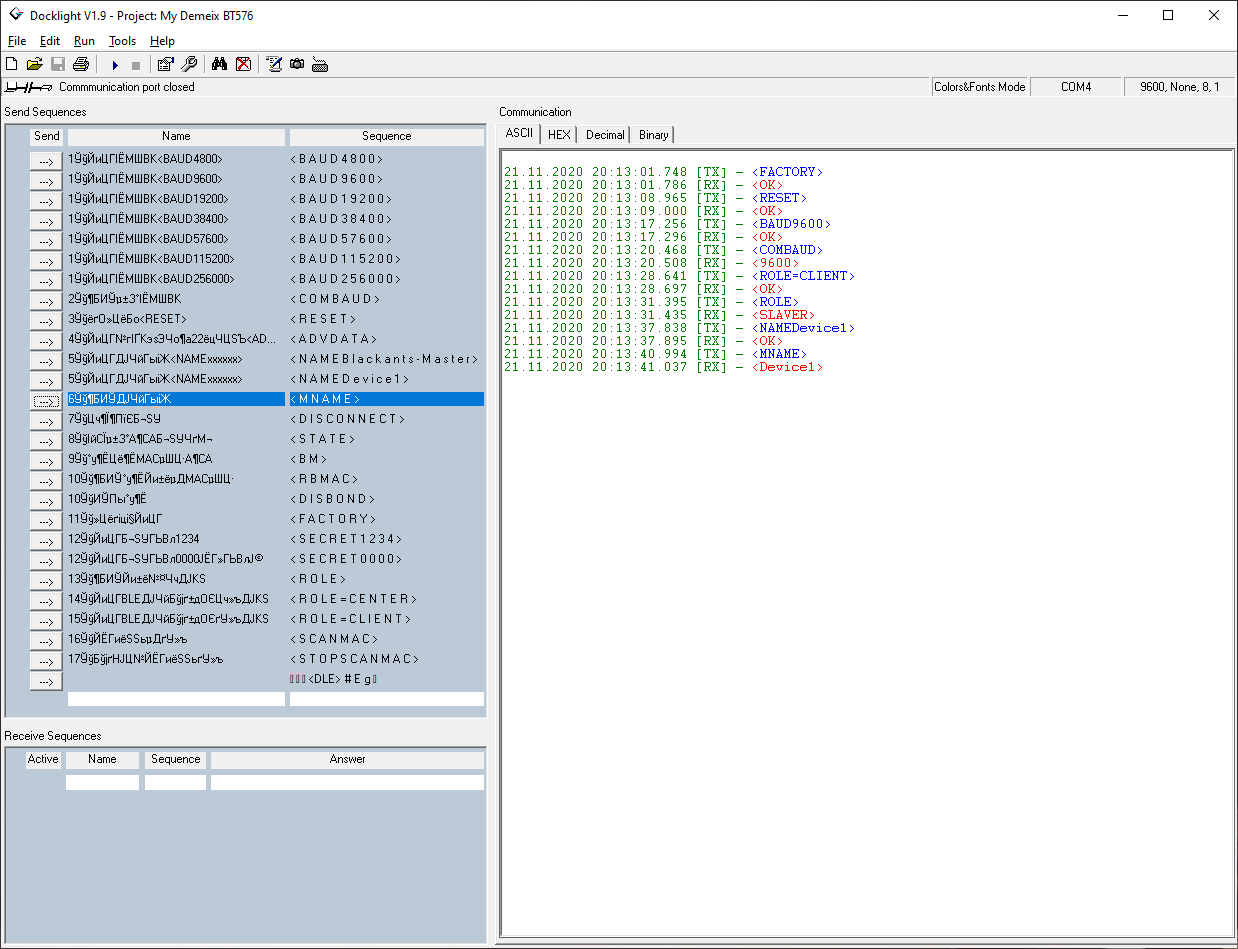
Task: Open keyboard console toolbar icon
Action: [x=320, y=64]
